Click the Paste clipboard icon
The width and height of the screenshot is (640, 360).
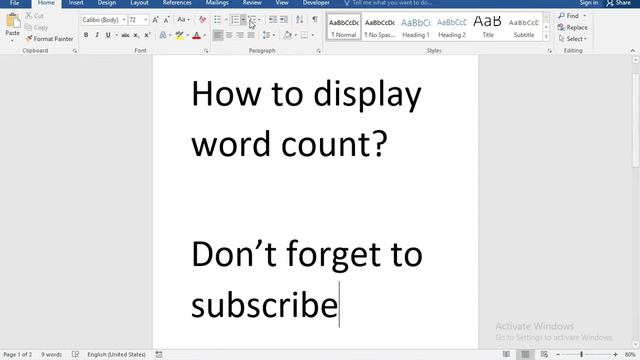(13, 20)
